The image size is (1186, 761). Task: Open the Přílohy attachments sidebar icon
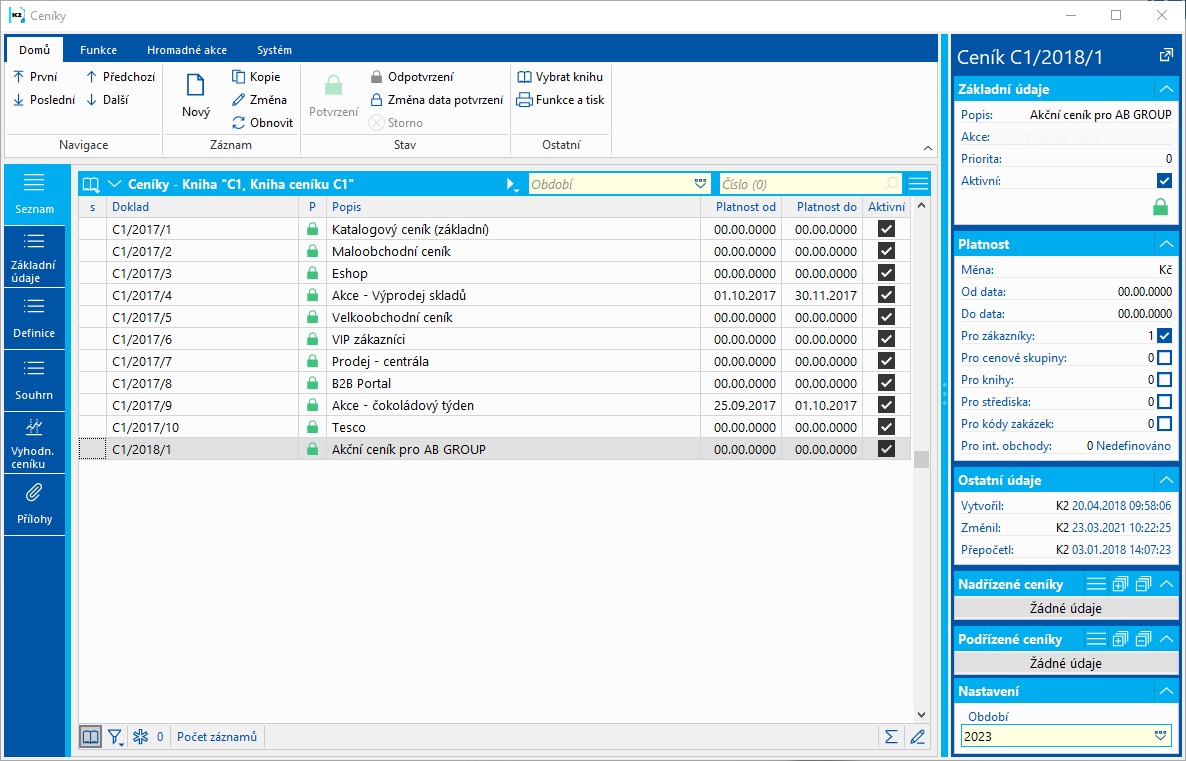pos(34,492)
